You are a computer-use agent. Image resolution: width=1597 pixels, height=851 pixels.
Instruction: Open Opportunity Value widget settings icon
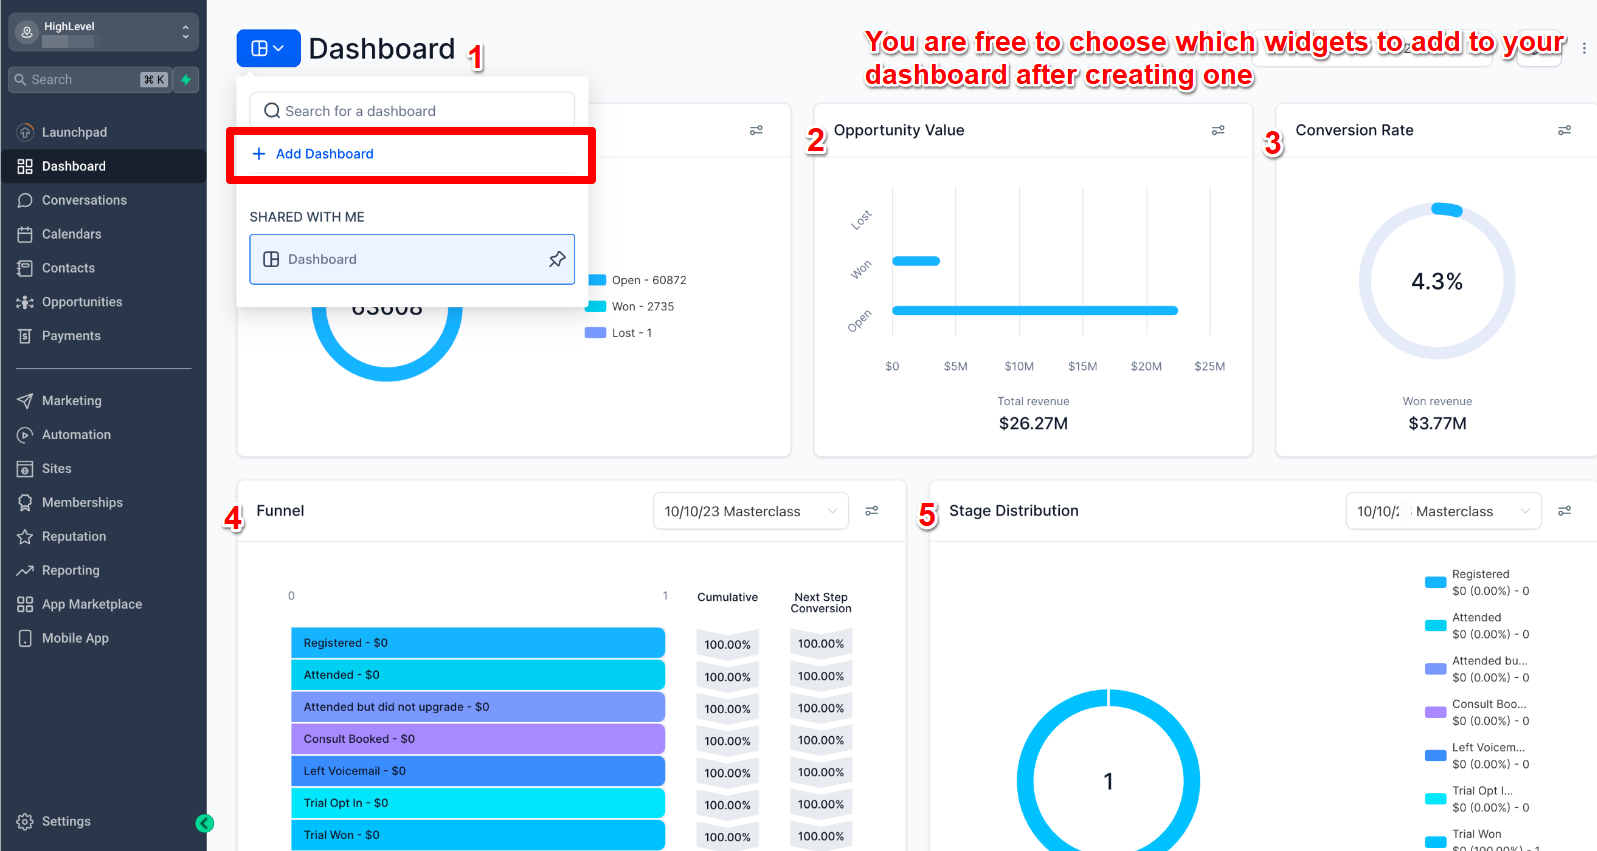click(x=1218, y=130)
